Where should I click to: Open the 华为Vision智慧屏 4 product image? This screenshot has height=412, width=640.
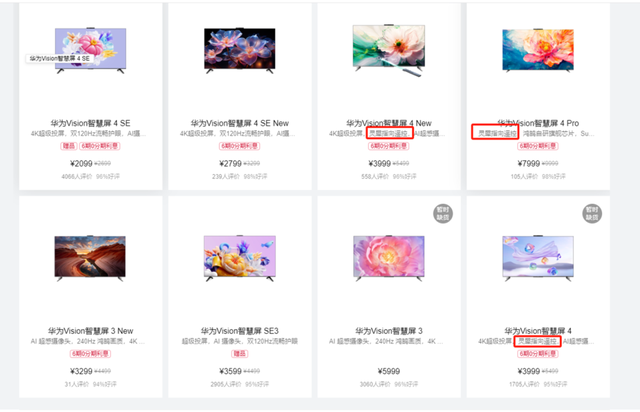[538, 258]
